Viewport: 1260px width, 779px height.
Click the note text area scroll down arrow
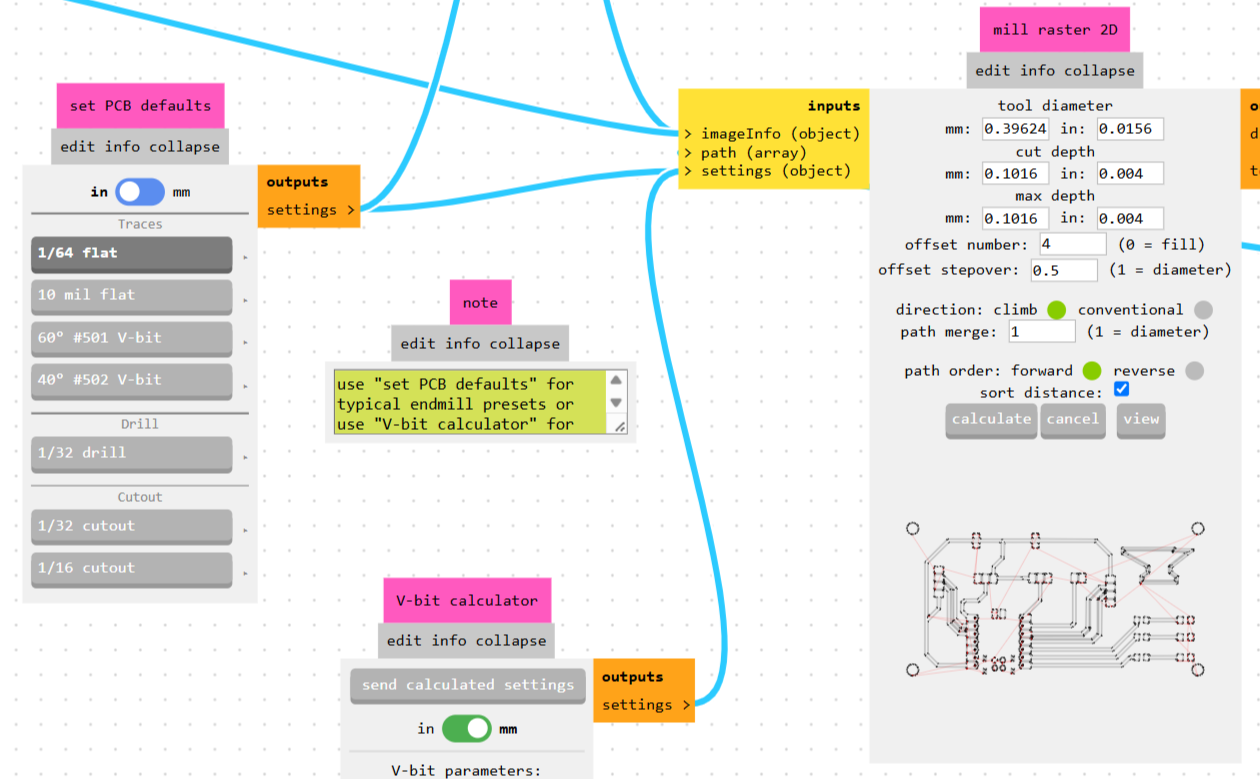617,403
